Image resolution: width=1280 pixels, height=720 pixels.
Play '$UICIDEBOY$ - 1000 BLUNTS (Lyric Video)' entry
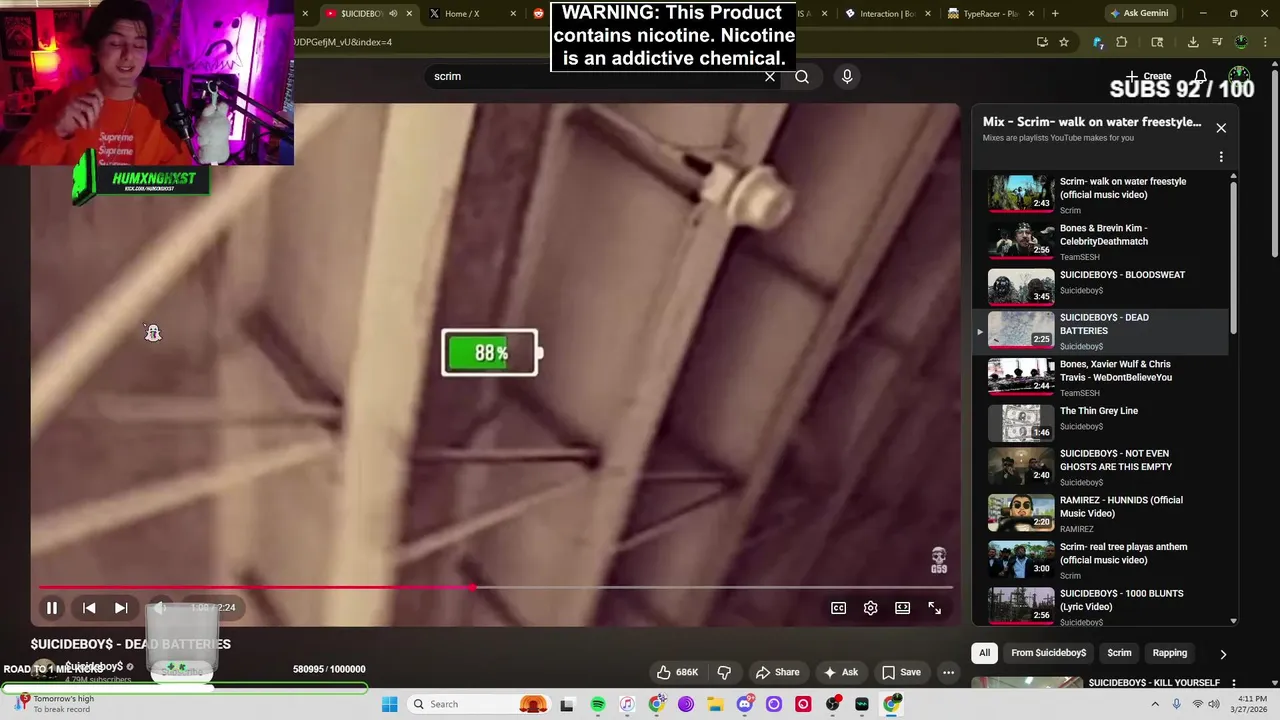click(1100, 606)
